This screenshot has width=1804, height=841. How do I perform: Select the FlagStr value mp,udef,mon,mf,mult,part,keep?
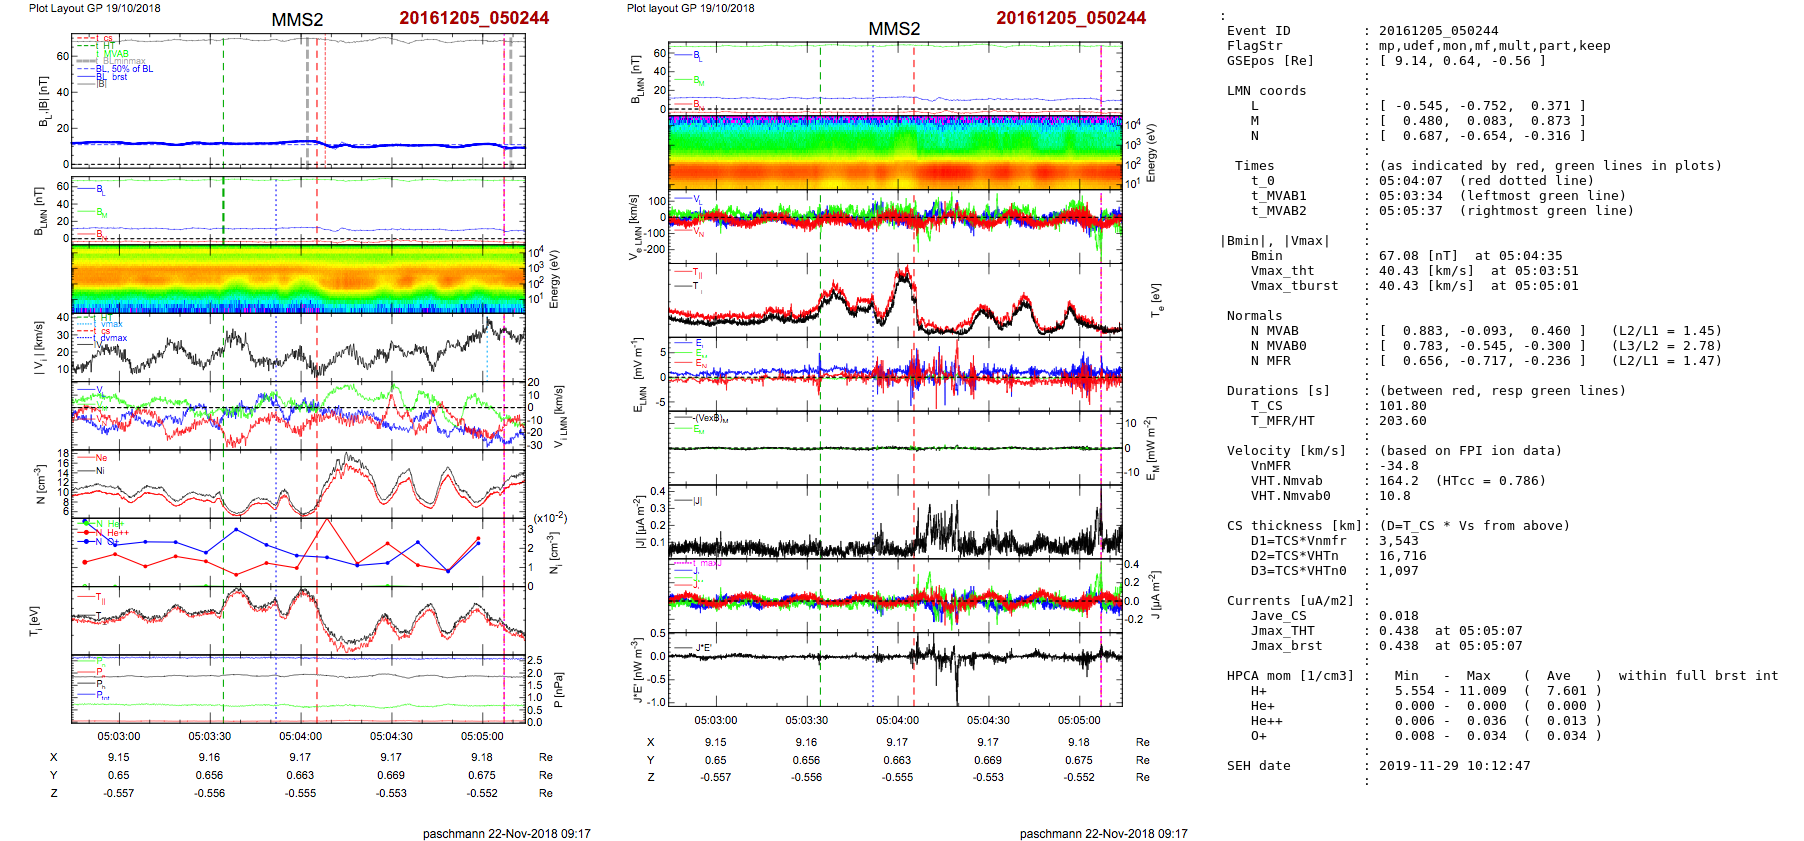coord(1494,46)
